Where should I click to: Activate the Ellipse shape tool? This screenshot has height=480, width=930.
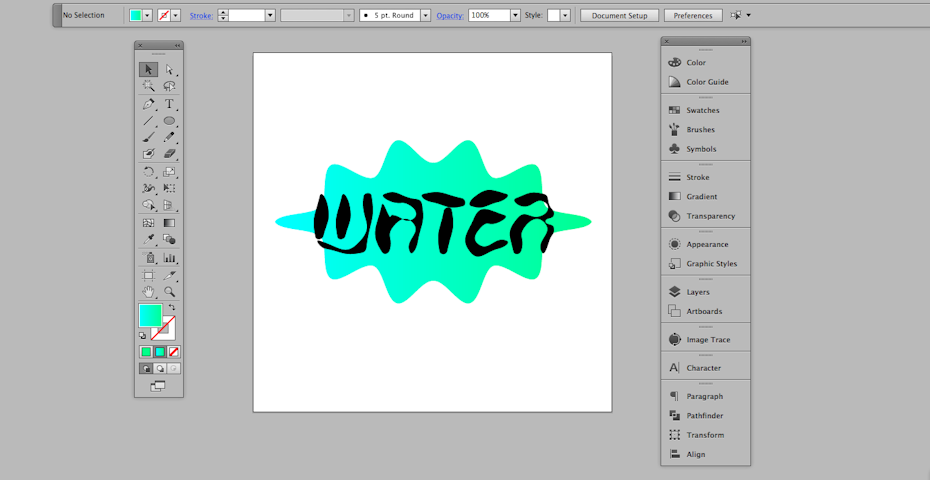point(169,121)
